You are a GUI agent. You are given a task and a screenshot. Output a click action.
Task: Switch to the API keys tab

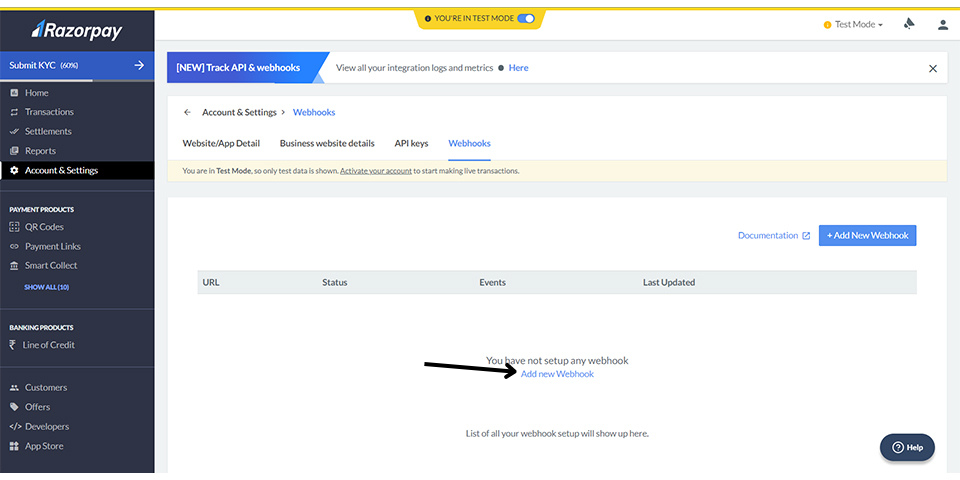pyautogui.click(x=411, y=143)
